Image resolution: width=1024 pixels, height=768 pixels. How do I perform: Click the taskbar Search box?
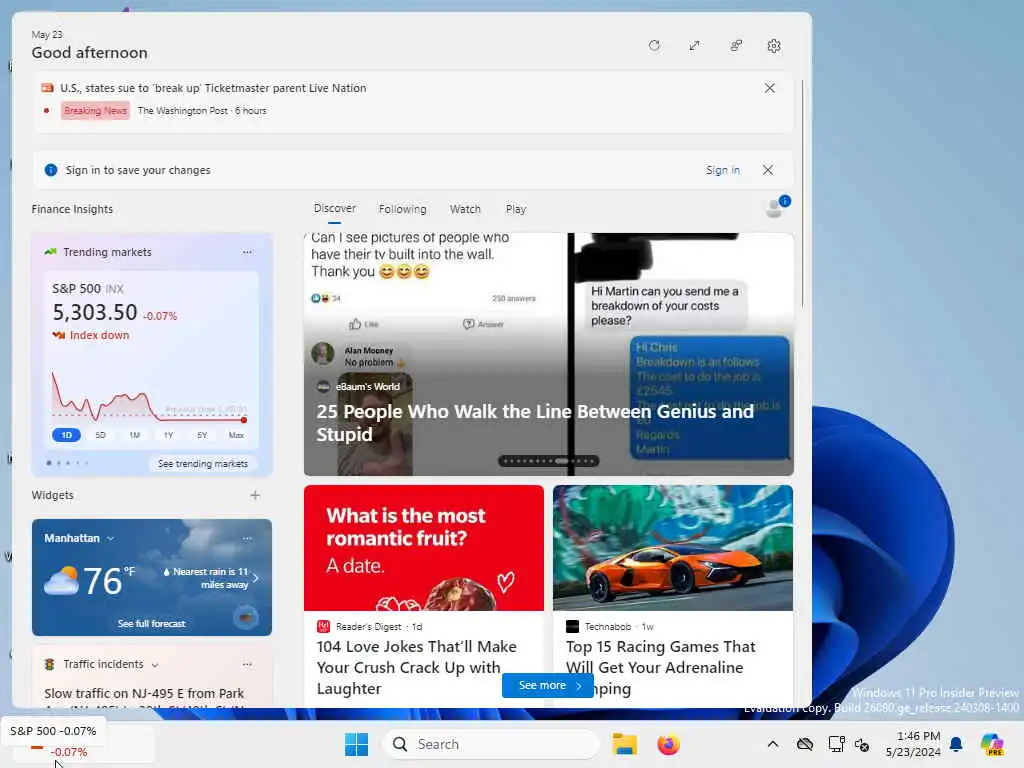click(x=491, y=744)
